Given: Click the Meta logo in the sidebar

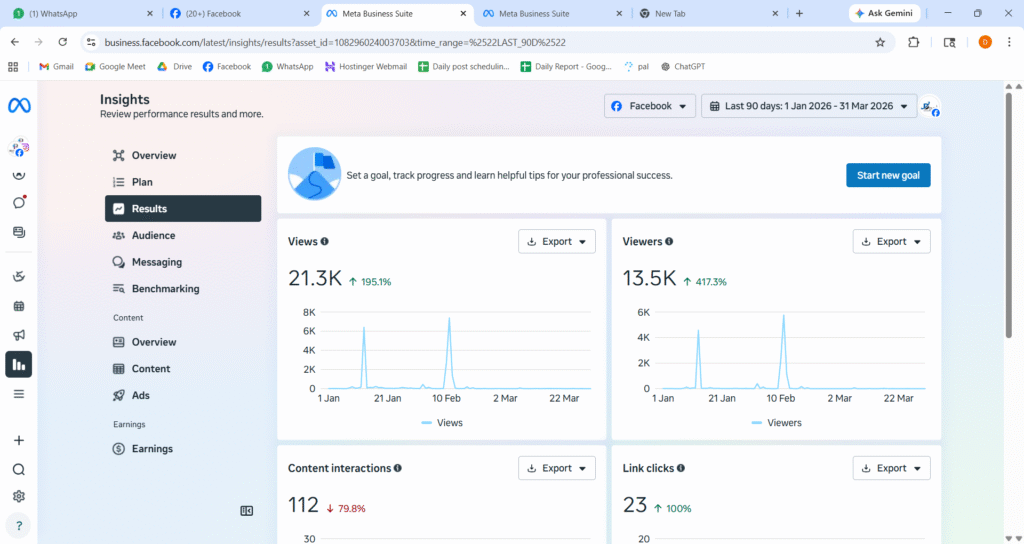Looking at the screenshot, I should (x=18, y=105).
